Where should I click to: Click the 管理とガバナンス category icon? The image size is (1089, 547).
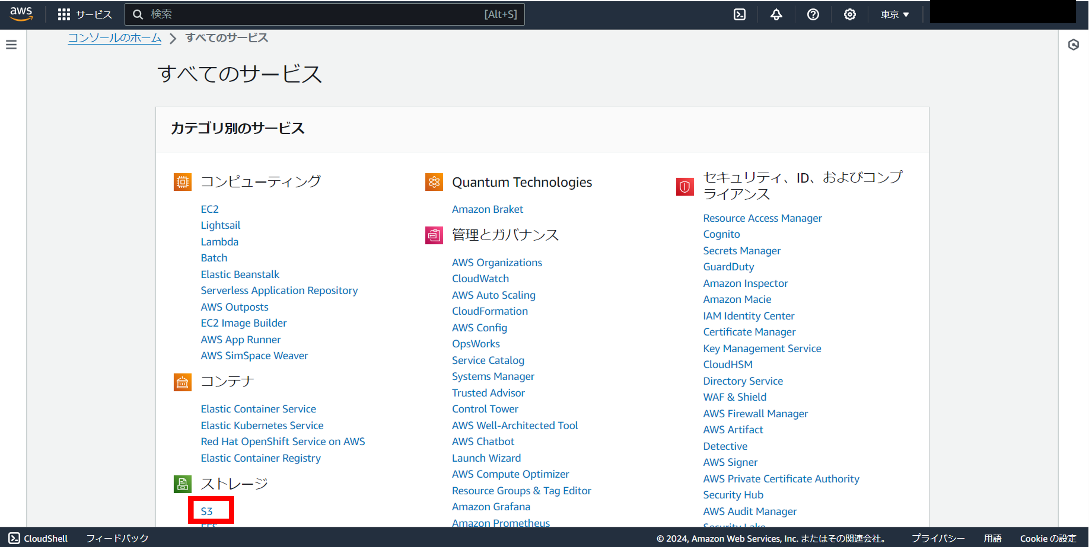(434, 235)
